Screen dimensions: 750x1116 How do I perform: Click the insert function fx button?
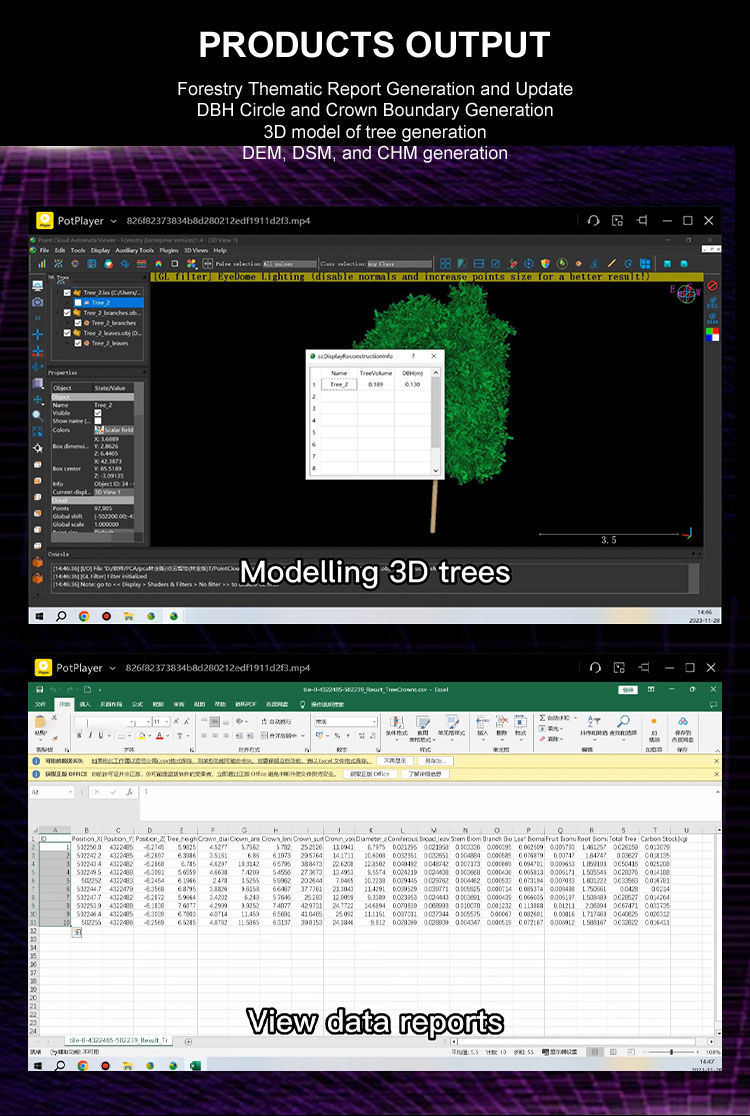click(130, 792)
